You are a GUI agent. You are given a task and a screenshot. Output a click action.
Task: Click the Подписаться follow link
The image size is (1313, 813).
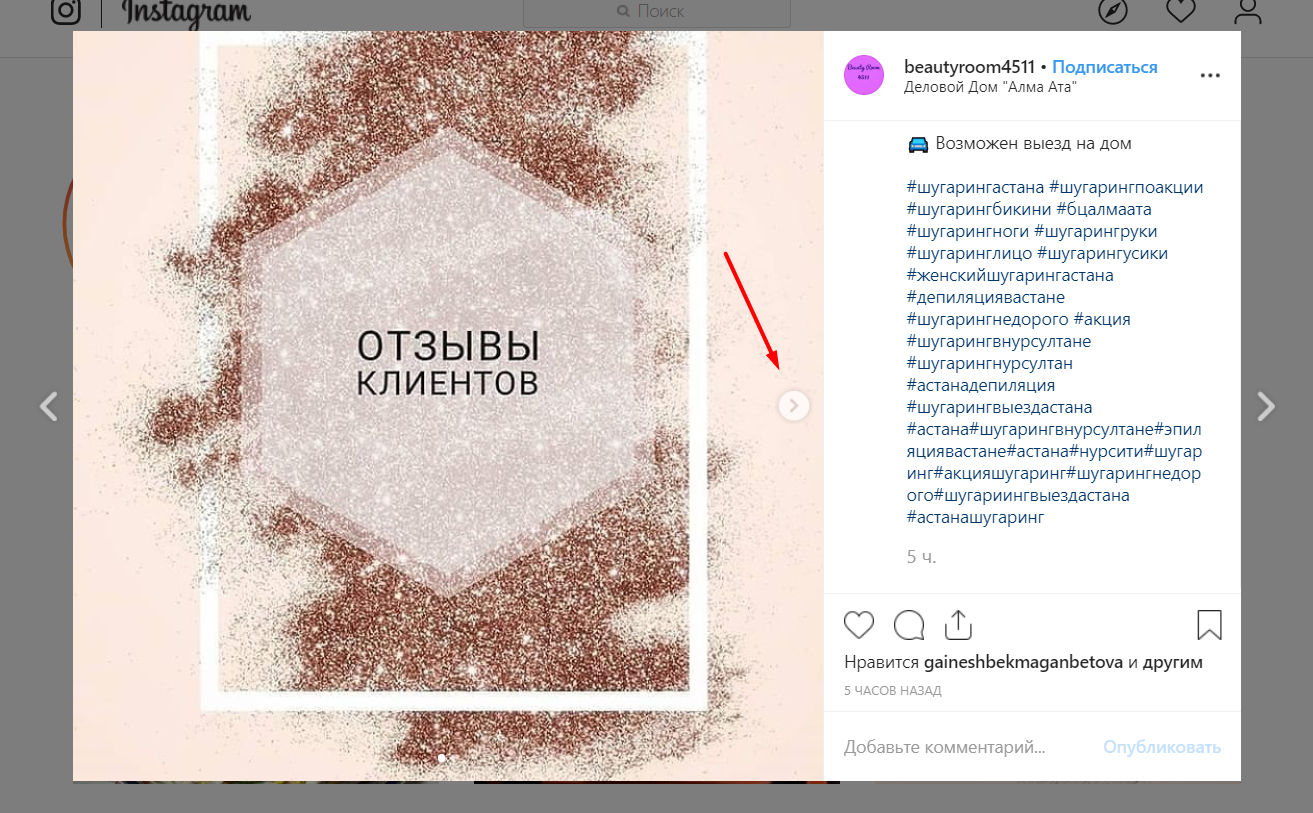click(x=1105, y=67)
